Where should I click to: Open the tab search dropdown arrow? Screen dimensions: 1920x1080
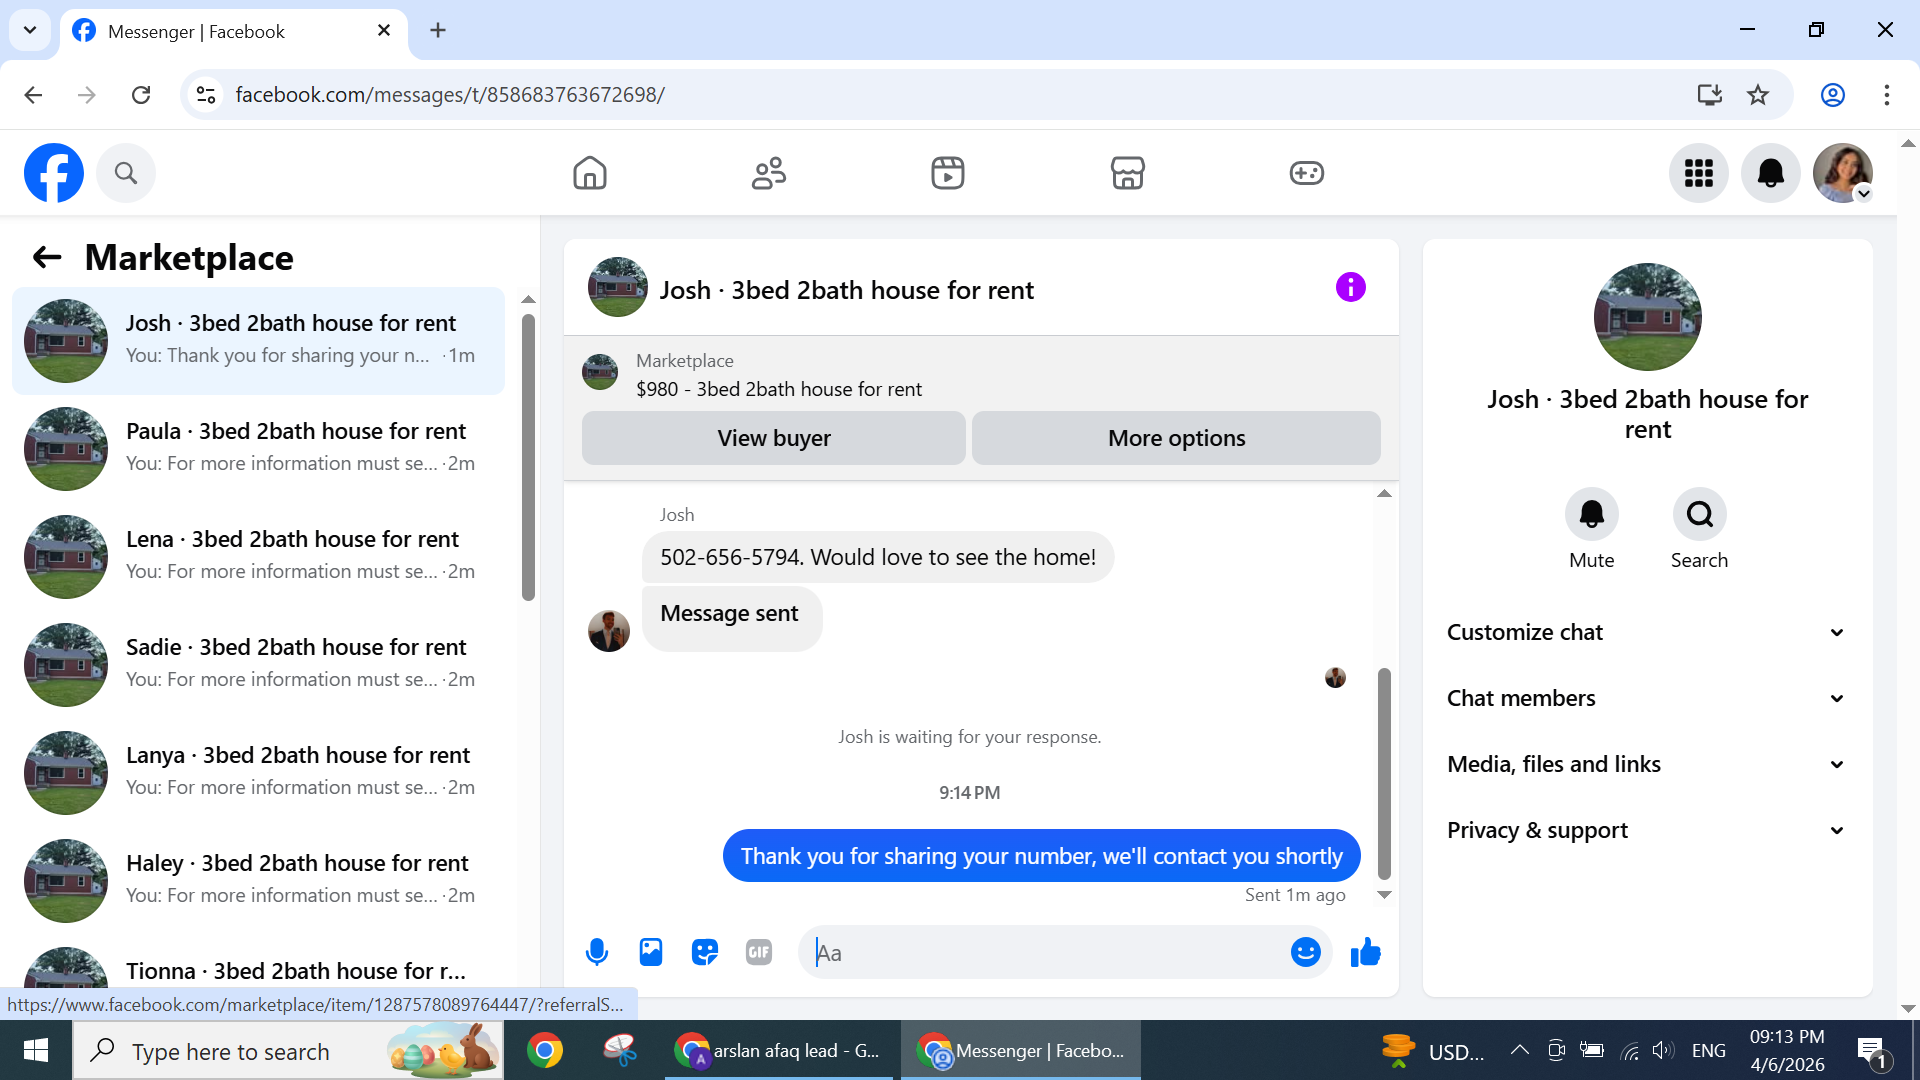(x=30, y=30)
